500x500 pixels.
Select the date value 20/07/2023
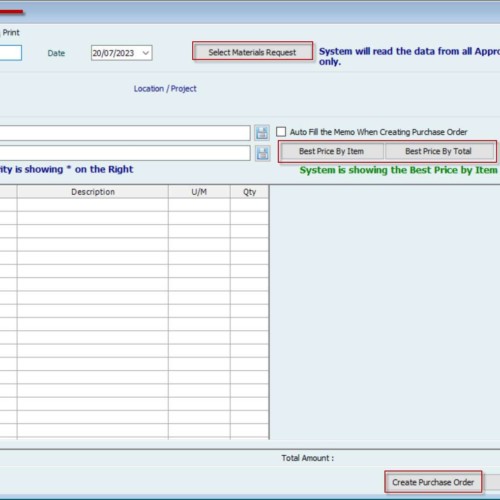coord(113,53)
